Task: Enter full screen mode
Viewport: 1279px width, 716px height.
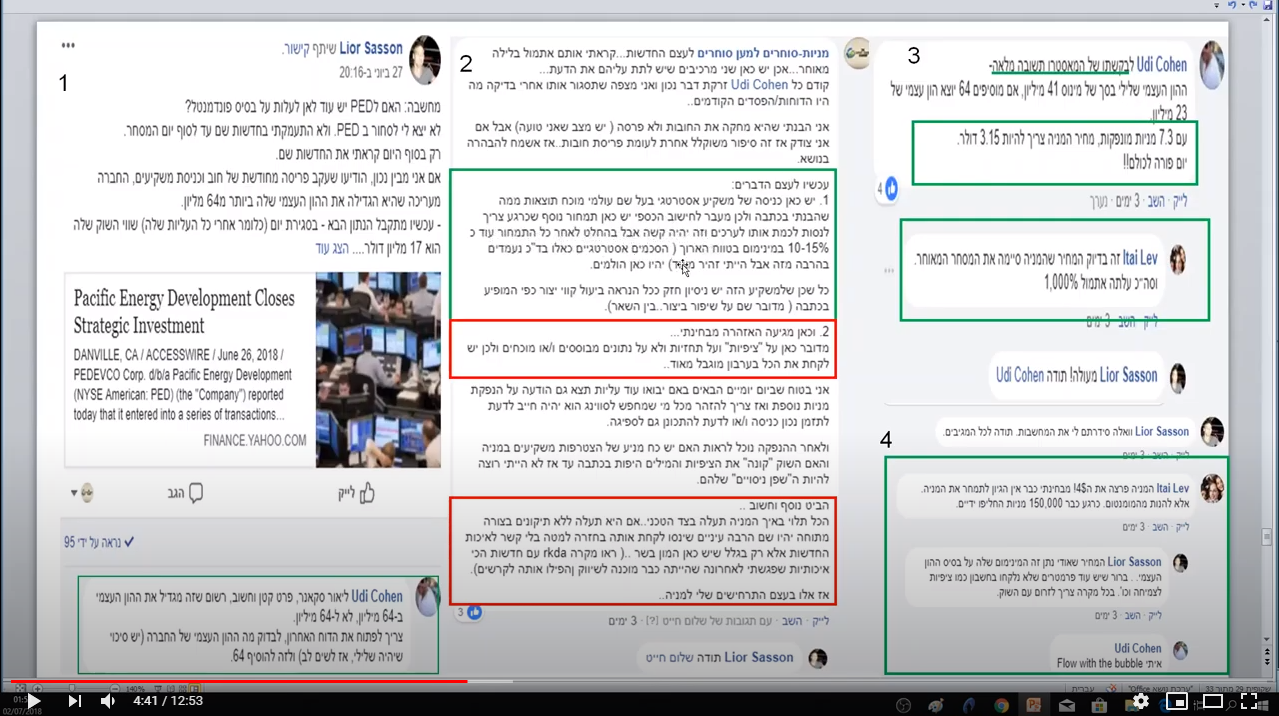Action: tap(1249, 701)
